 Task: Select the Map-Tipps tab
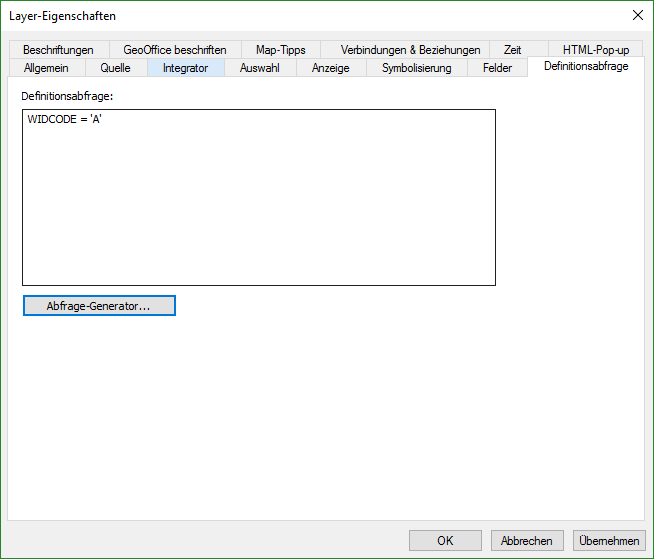280,50
